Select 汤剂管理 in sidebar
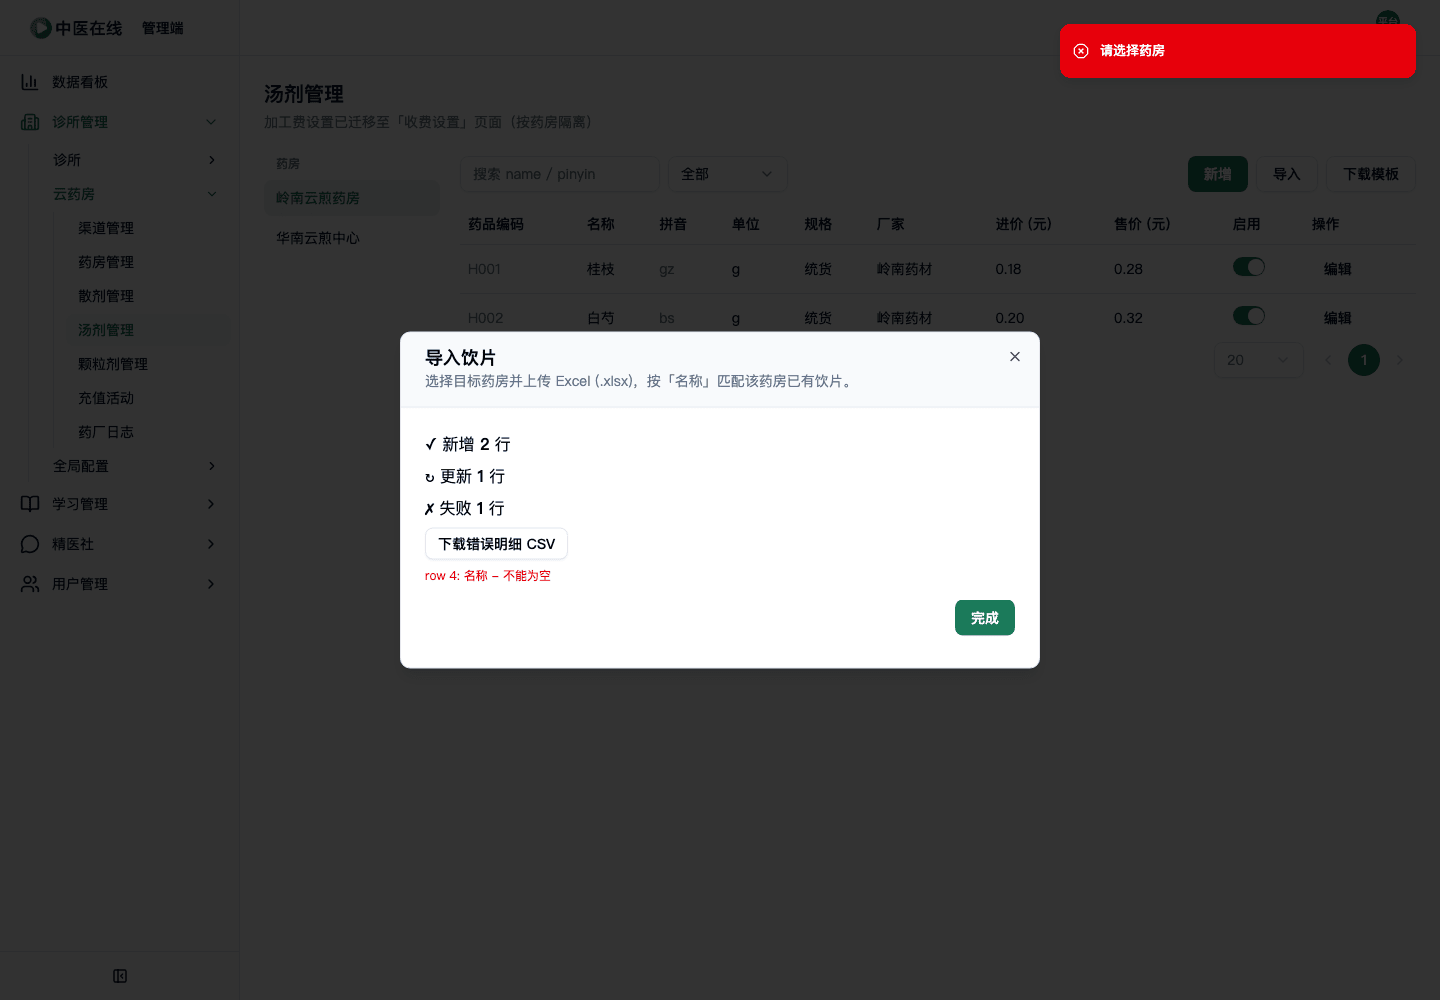Viewport: 1440px width, 1000px height. (106, 330)
